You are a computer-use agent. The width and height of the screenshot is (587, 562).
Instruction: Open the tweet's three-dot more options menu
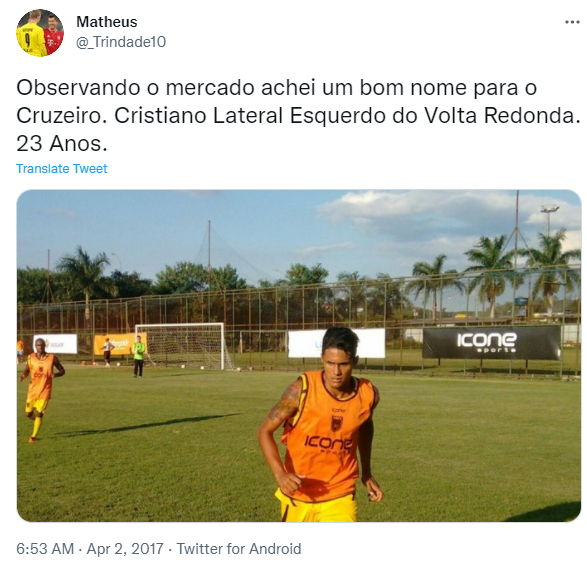coord(572,22)
